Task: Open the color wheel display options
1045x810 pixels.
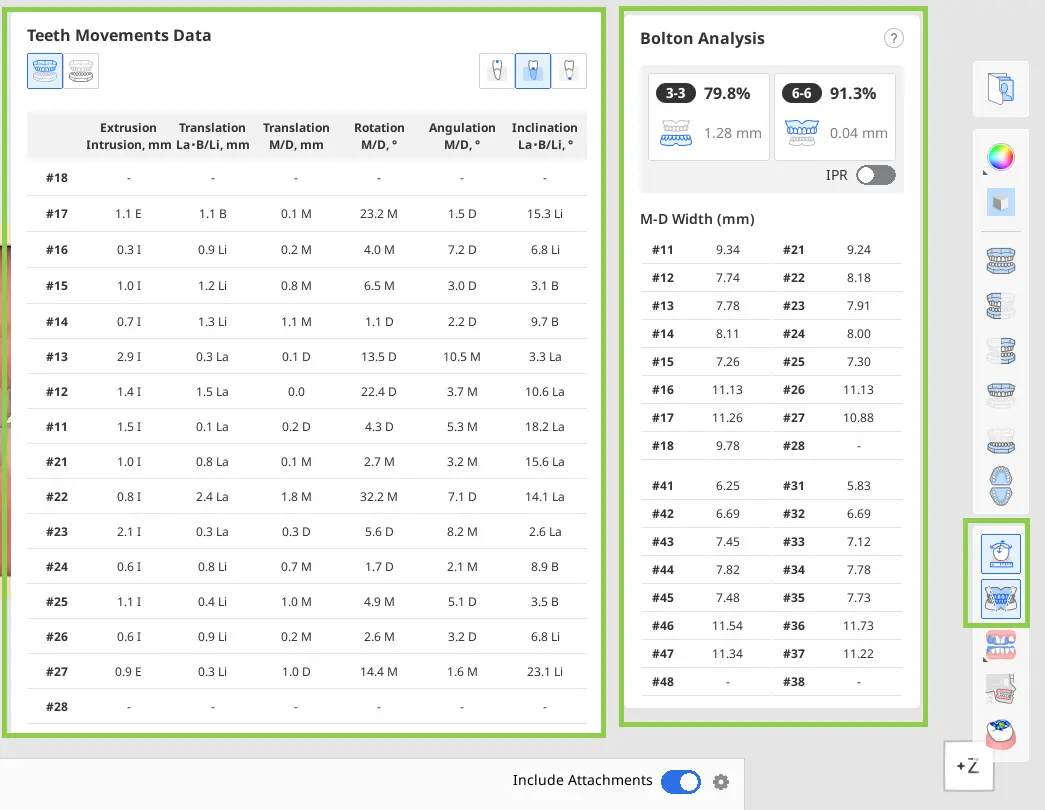Action: tap(1000, 157)
